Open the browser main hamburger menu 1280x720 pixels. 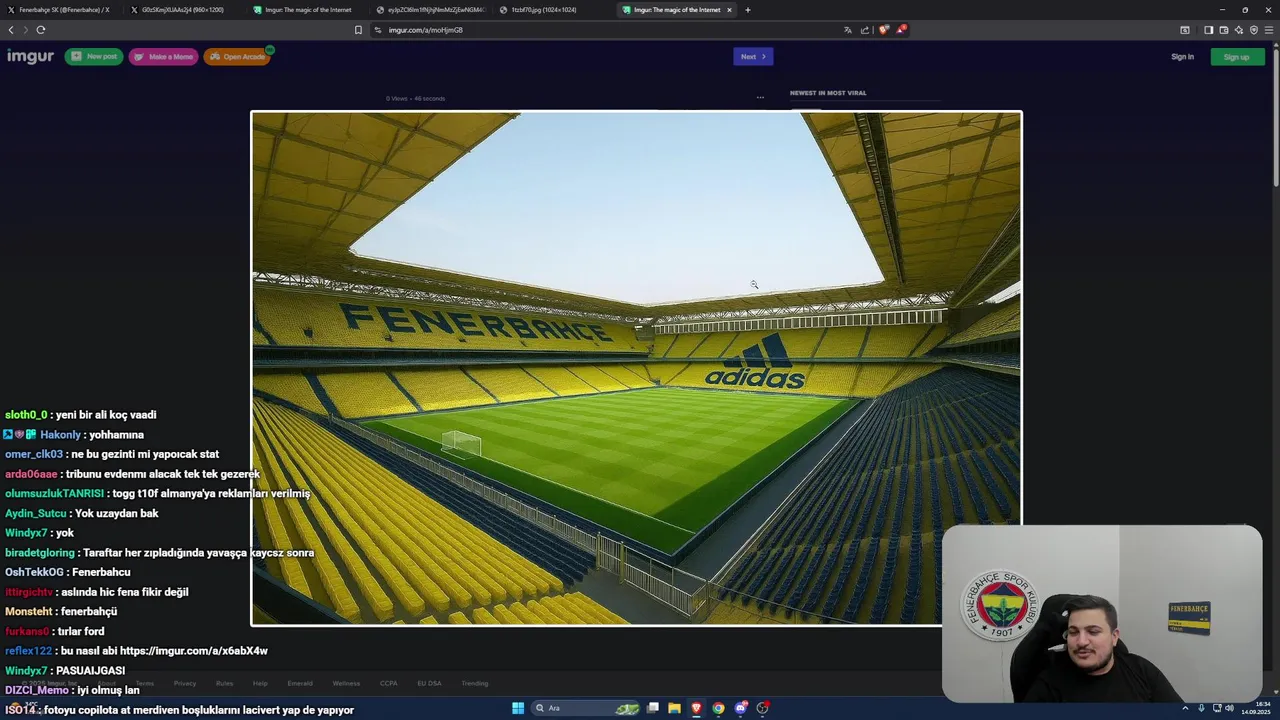(x=1269, y=30)
